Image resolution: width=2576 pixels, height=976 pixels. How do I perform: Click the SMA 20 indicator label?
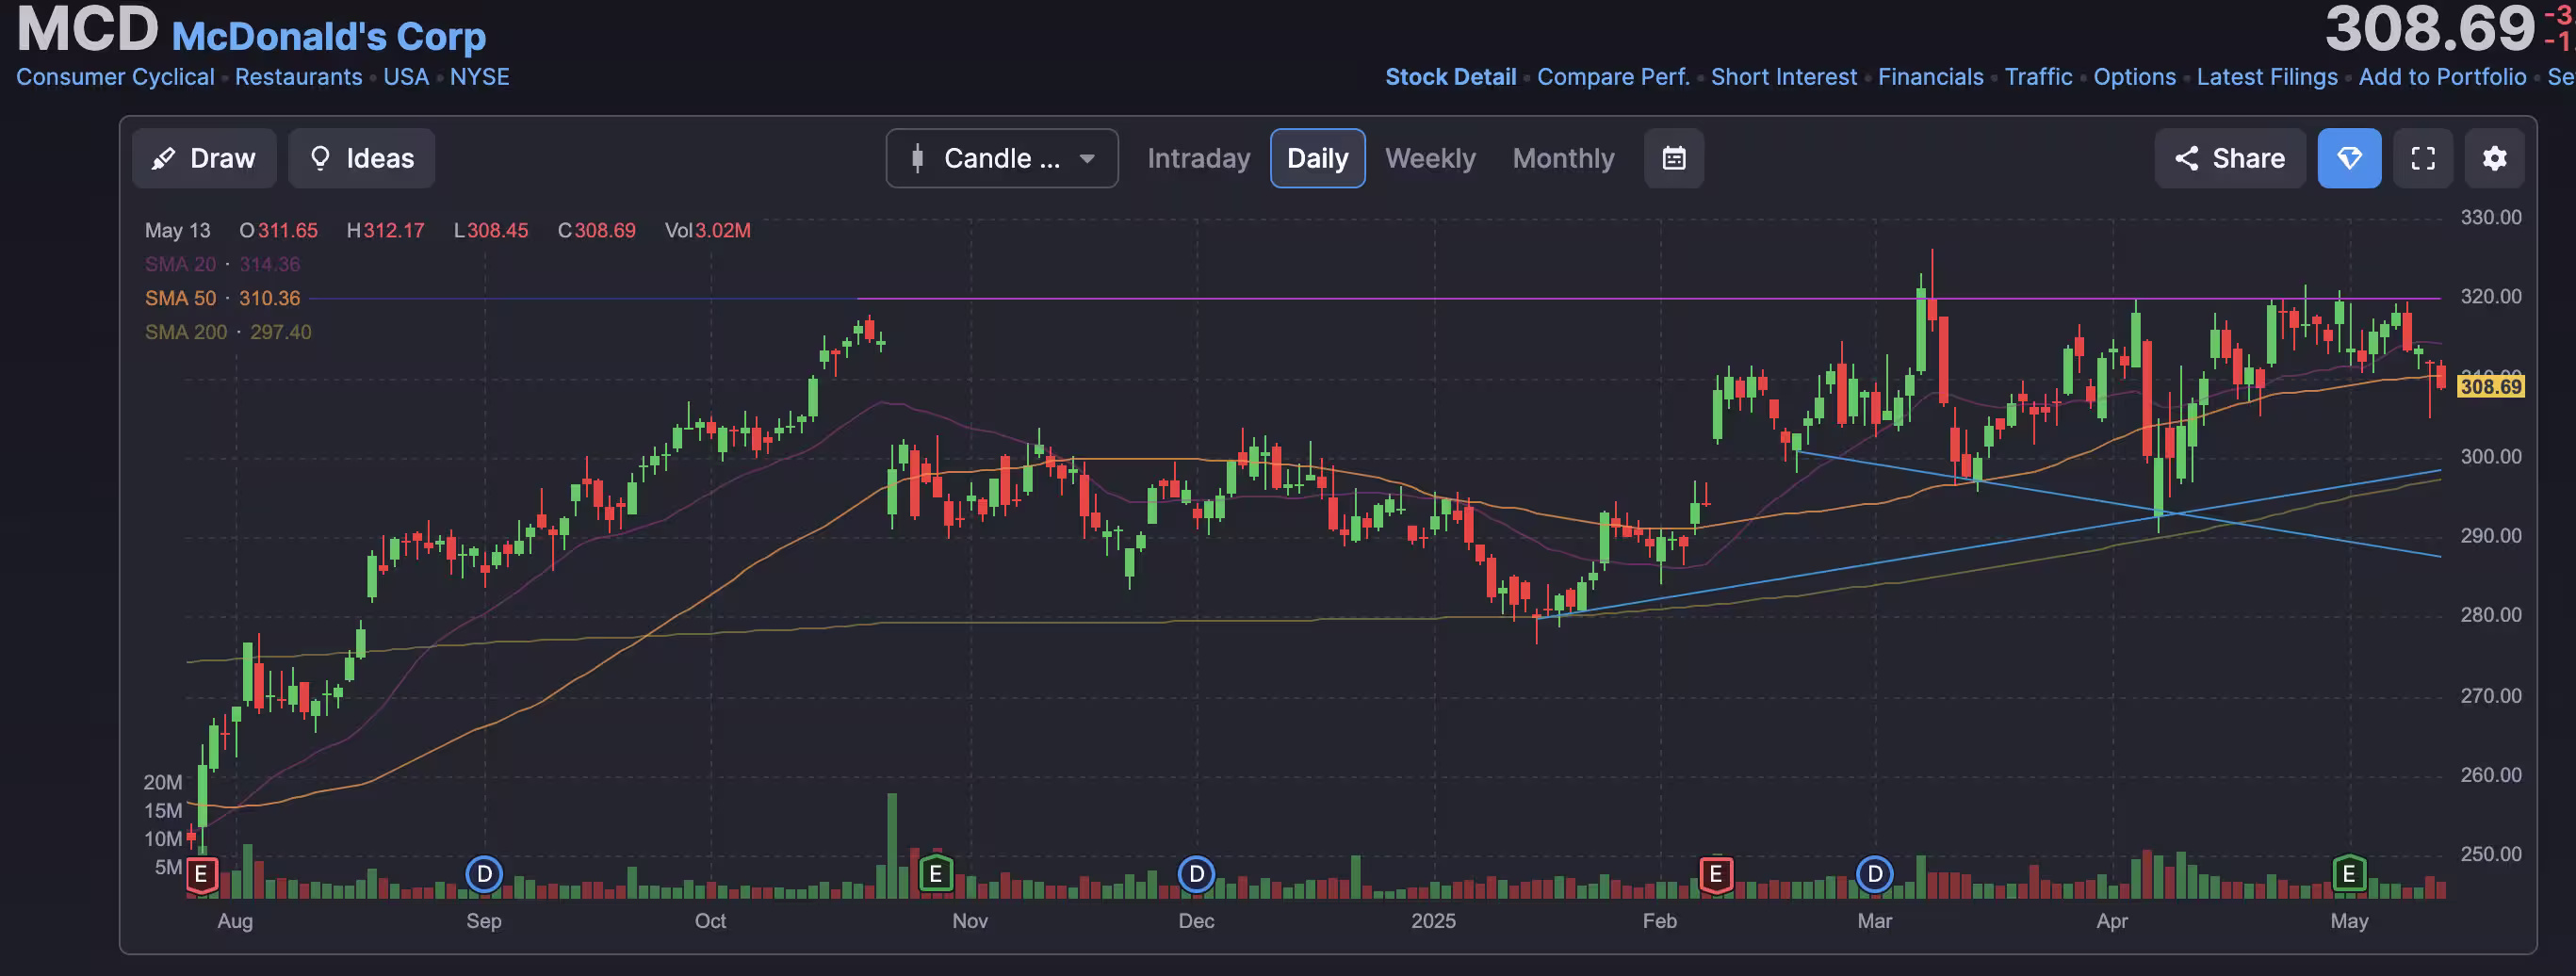[x=180, y=264]
